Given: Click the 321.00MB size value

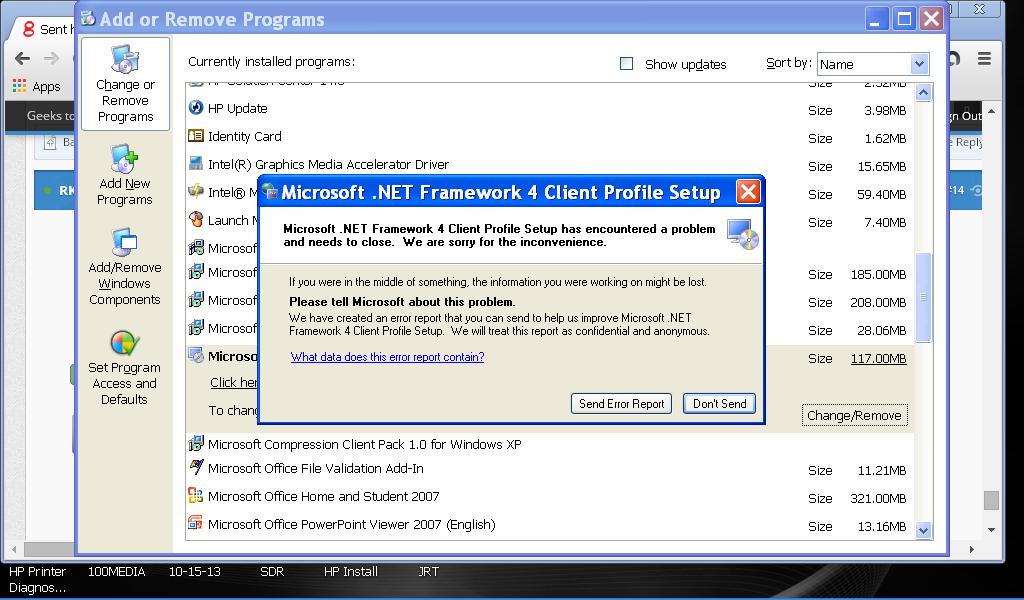Looking at the screenshot, I should point(878,499).
